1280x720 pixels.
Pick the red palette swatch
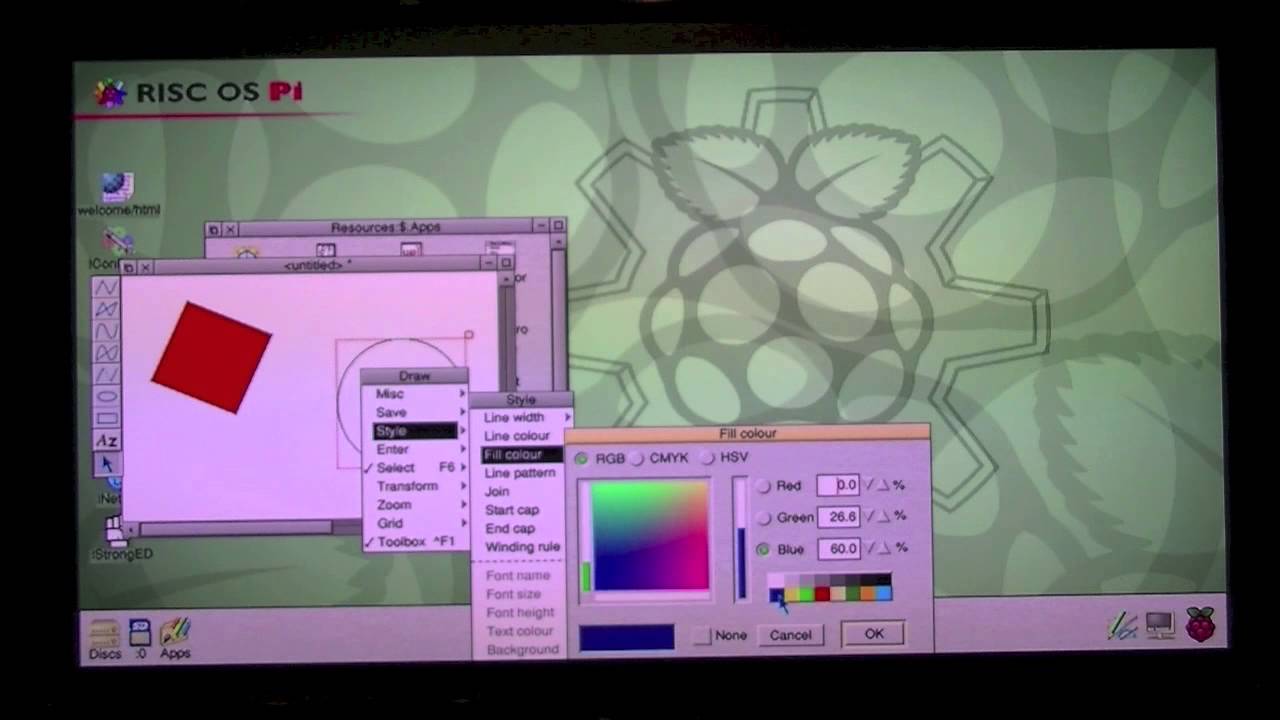(x=822, y=594)
